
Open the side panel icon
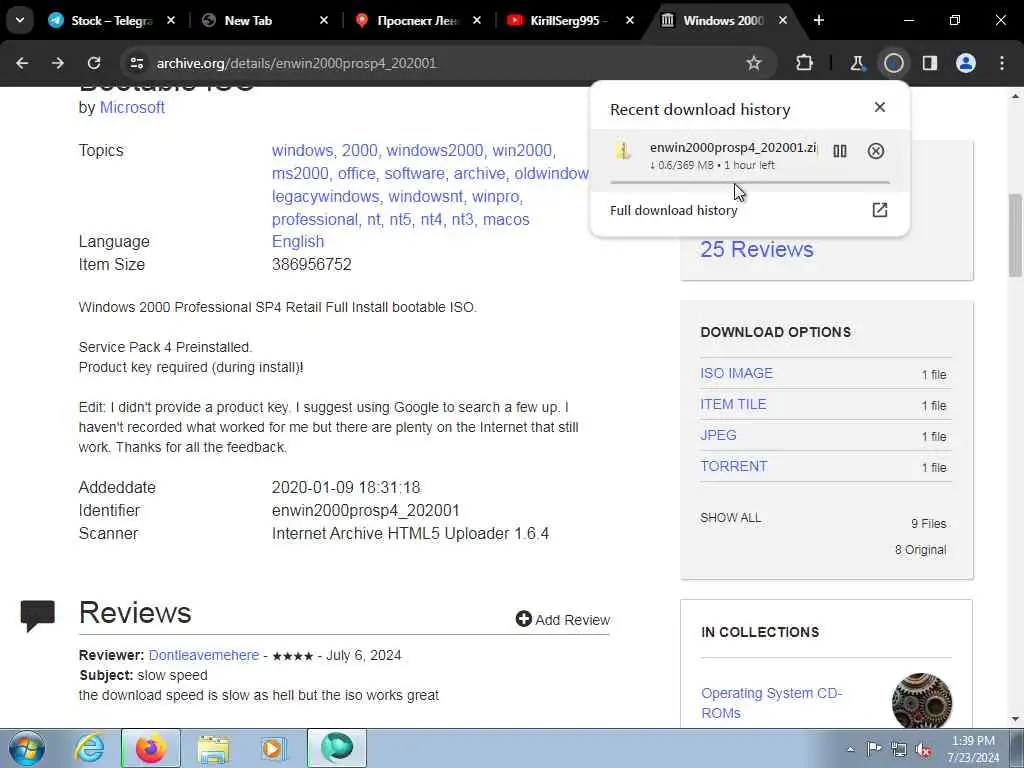[930, 63]
